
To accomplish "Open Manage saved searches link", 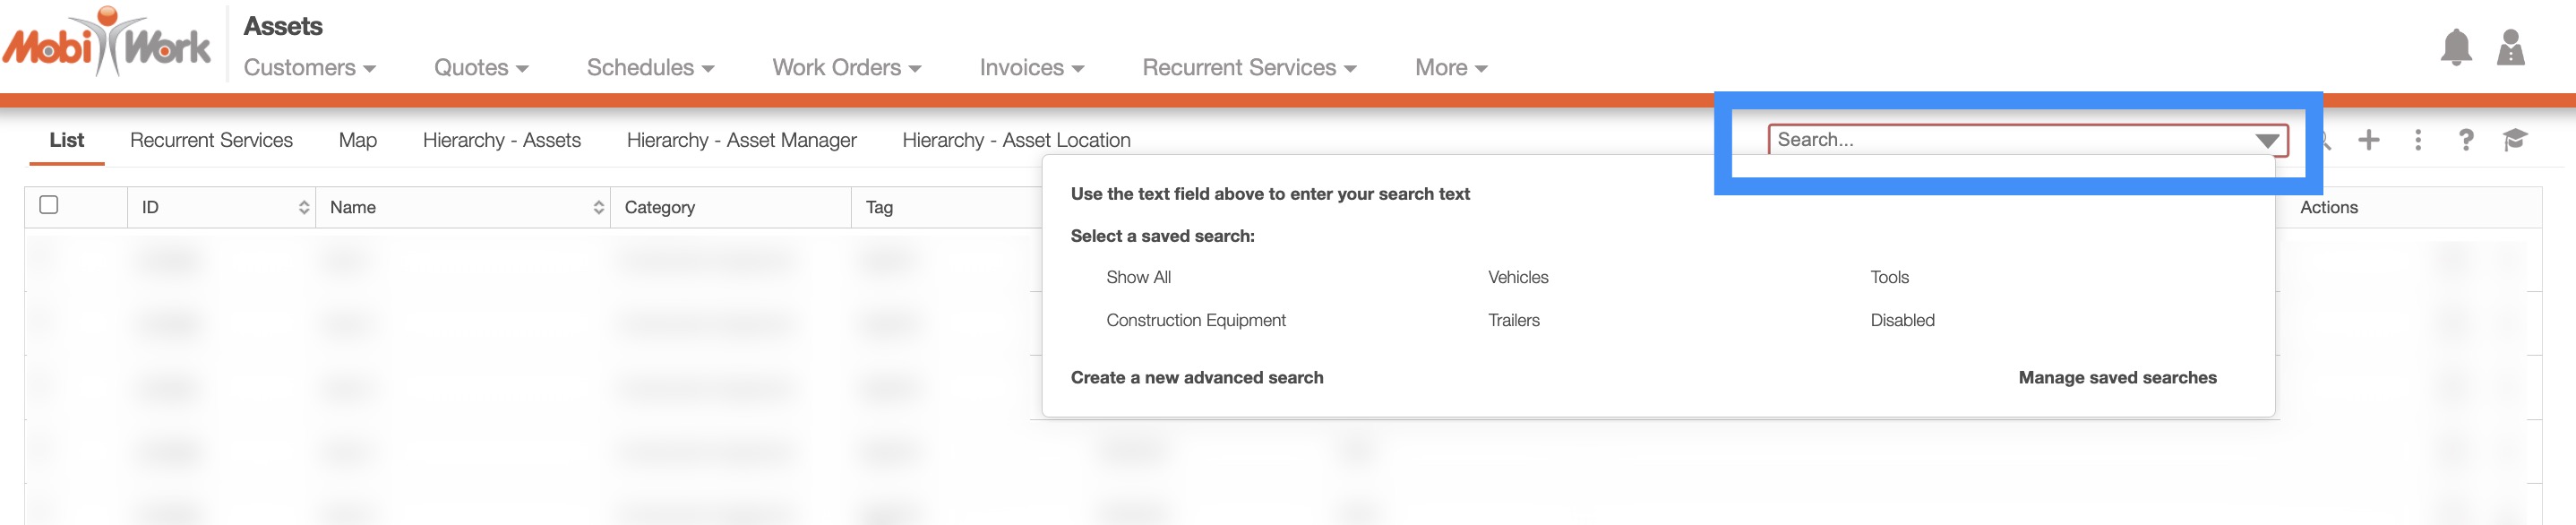I will (x=2117, y=377).
